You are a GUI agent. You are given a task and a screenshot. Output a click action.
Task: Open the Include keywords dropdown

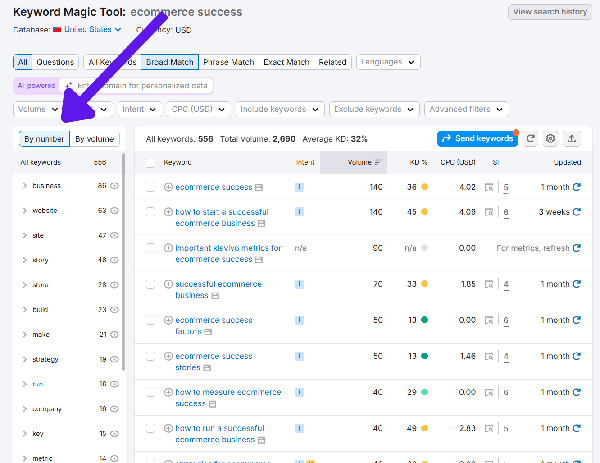point(280,109)
